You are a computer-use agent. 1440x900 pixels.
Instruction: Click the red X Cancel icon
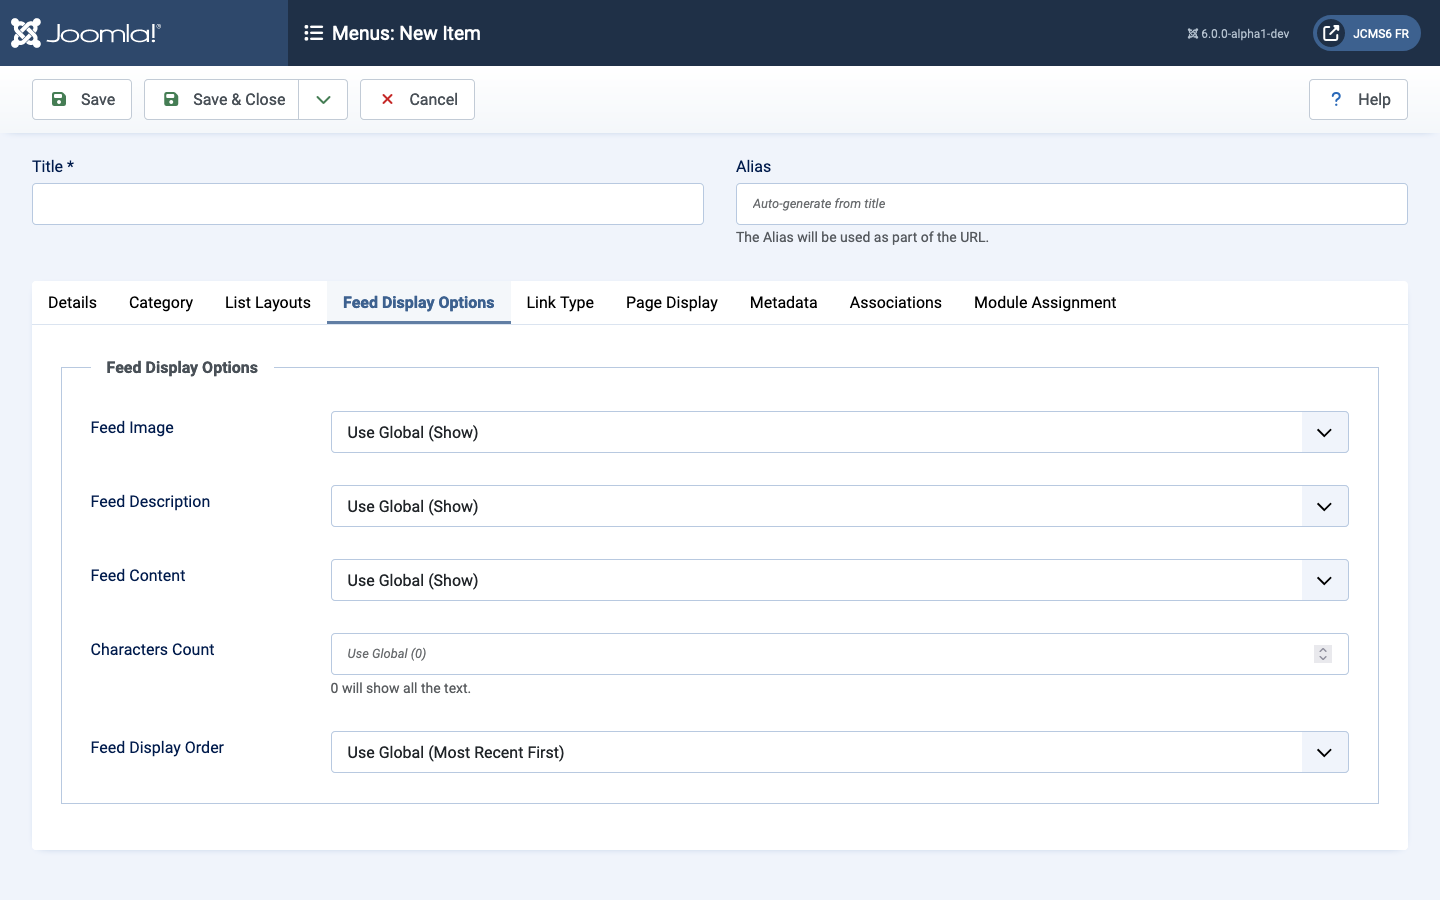click(x=387, y=99)
